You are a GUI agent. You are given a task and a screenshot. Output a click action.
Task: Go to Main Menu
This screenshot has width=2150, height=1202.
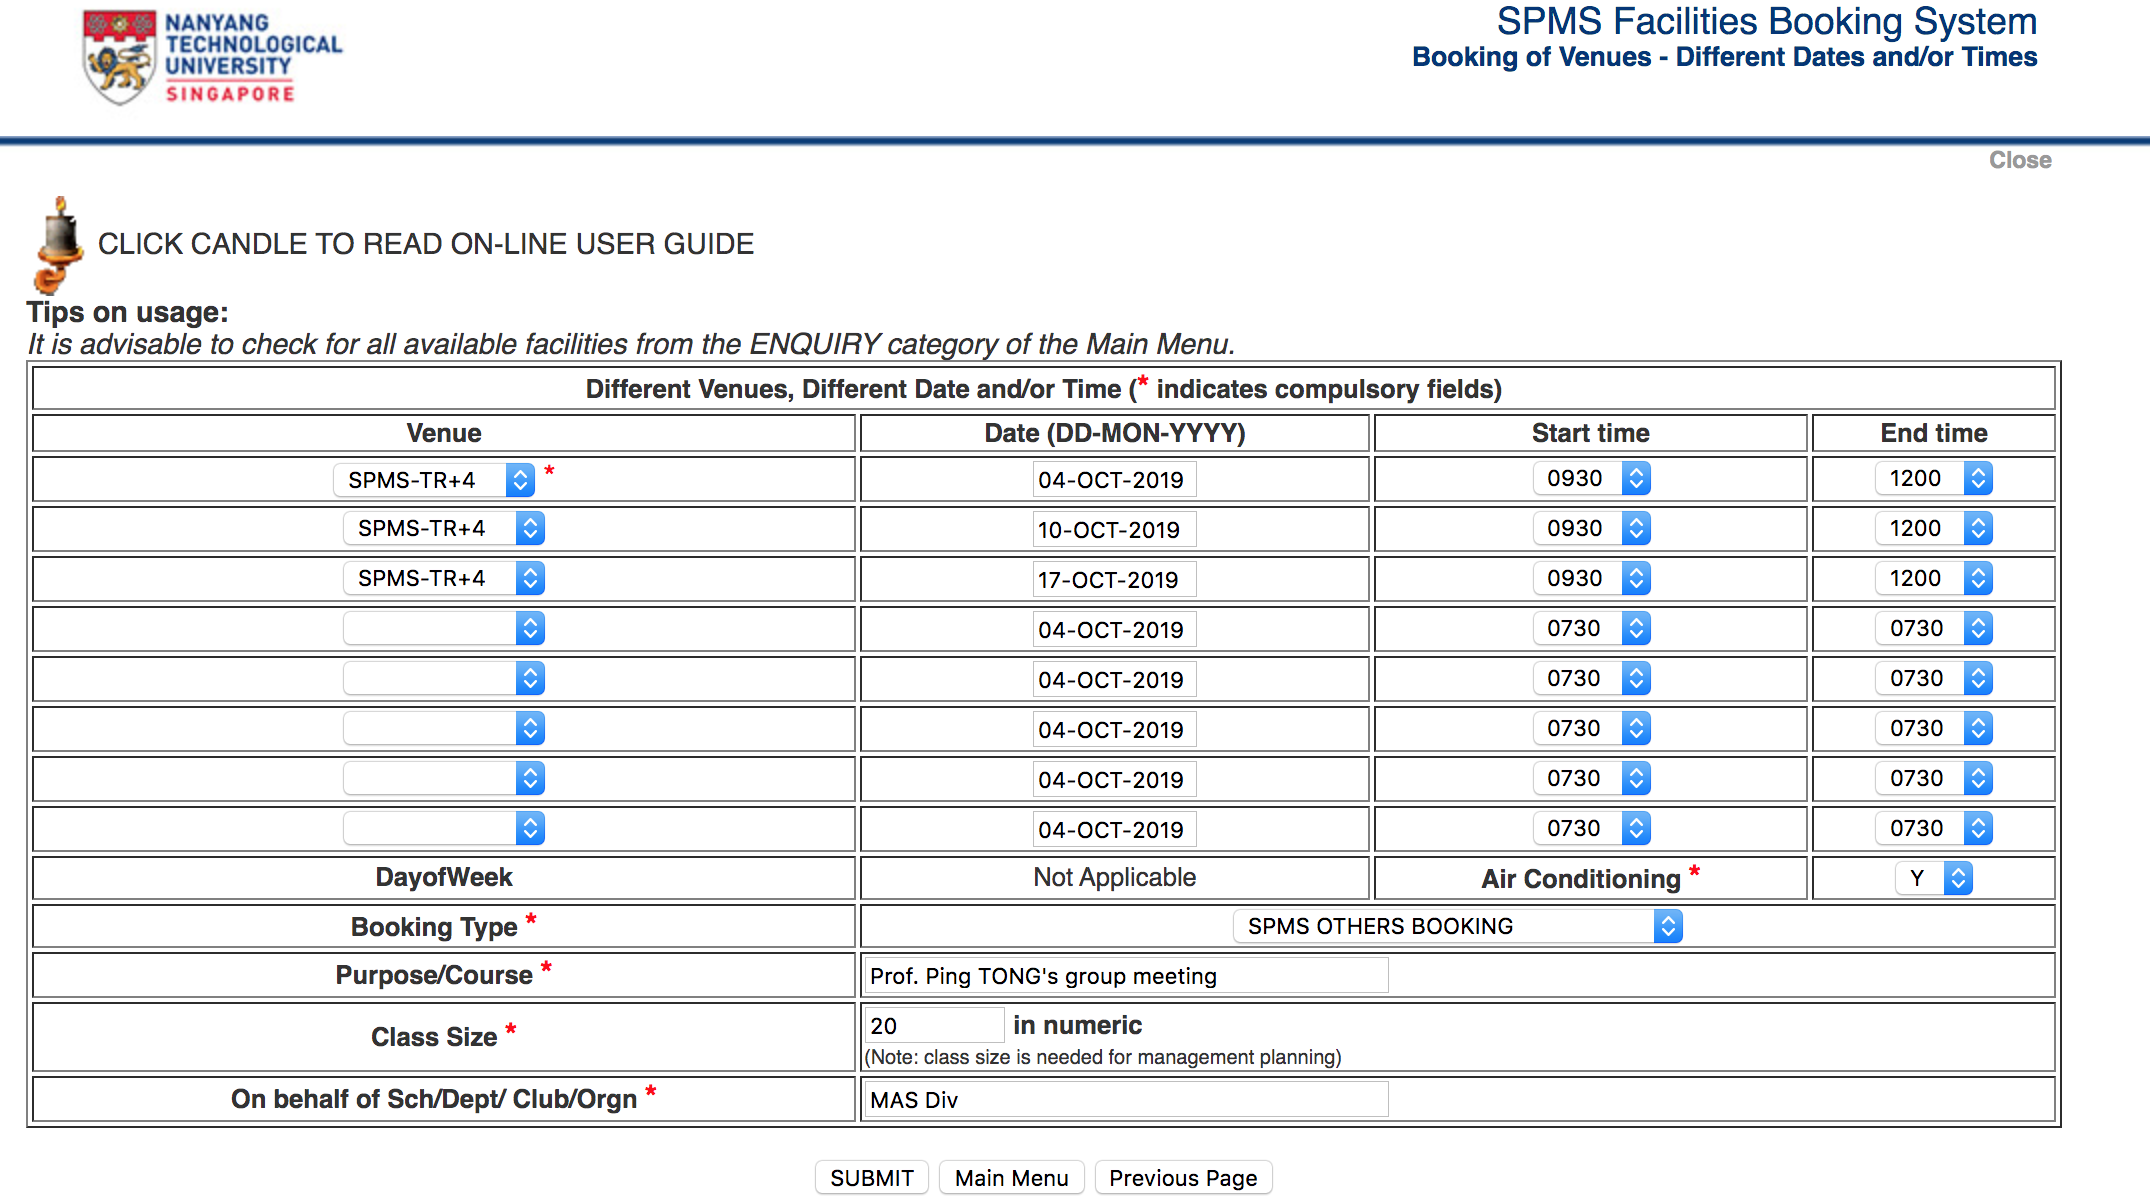pyautogui.click(x=1011, y=1178)
